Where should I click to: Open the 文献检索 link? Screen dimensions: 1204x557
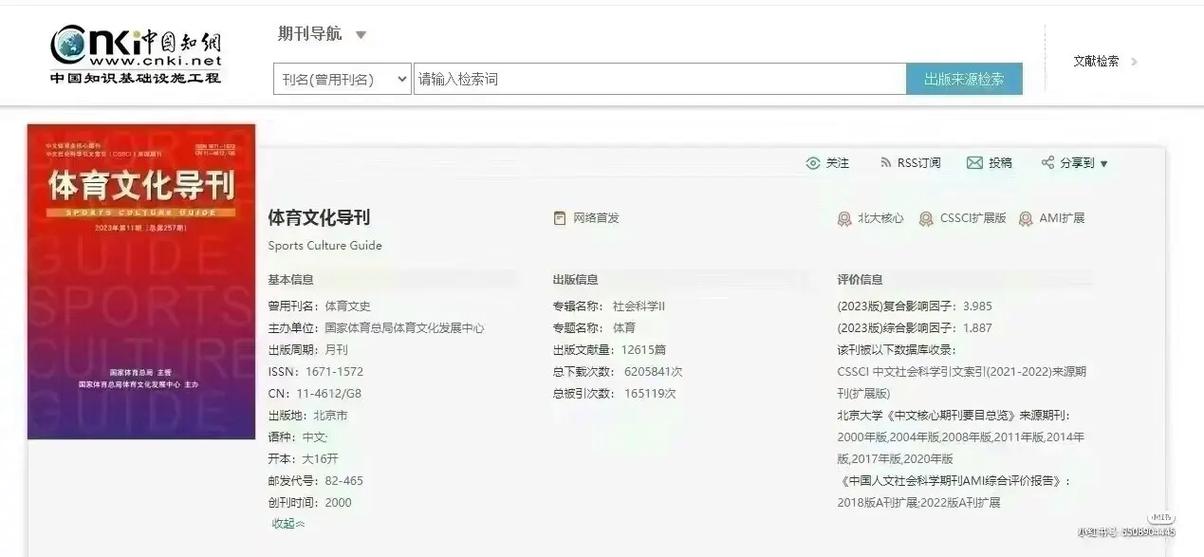1096,61
